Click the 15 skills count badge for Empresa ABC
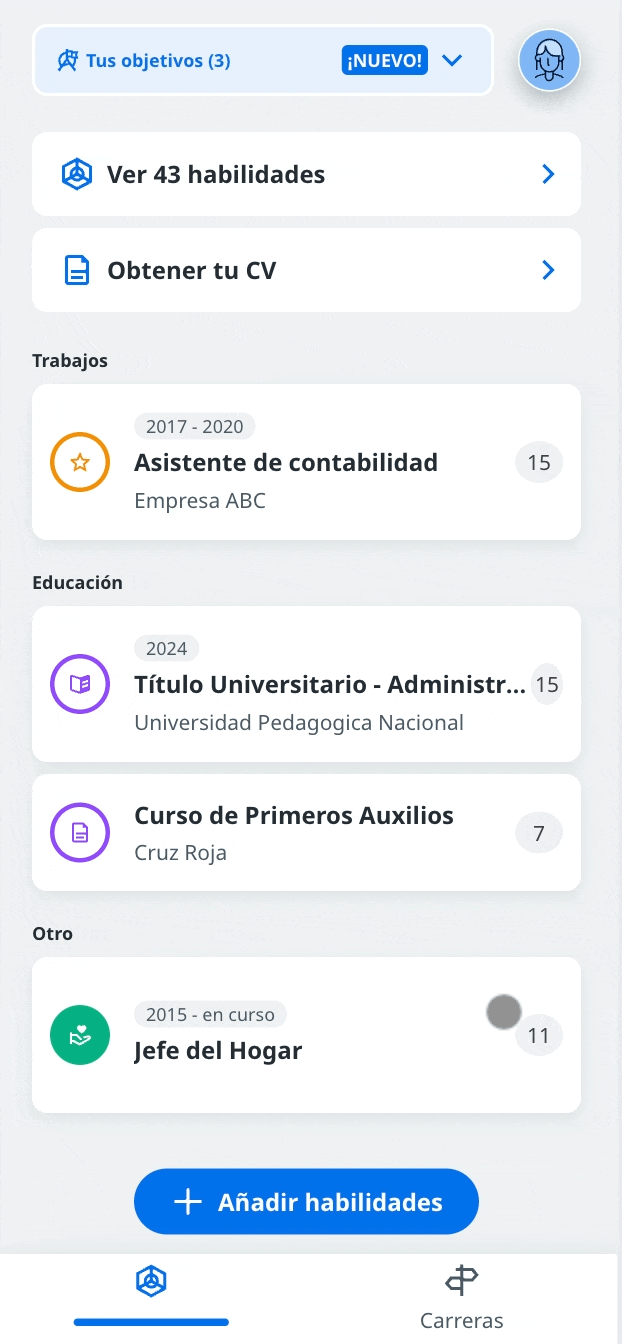 click(539, 462)
